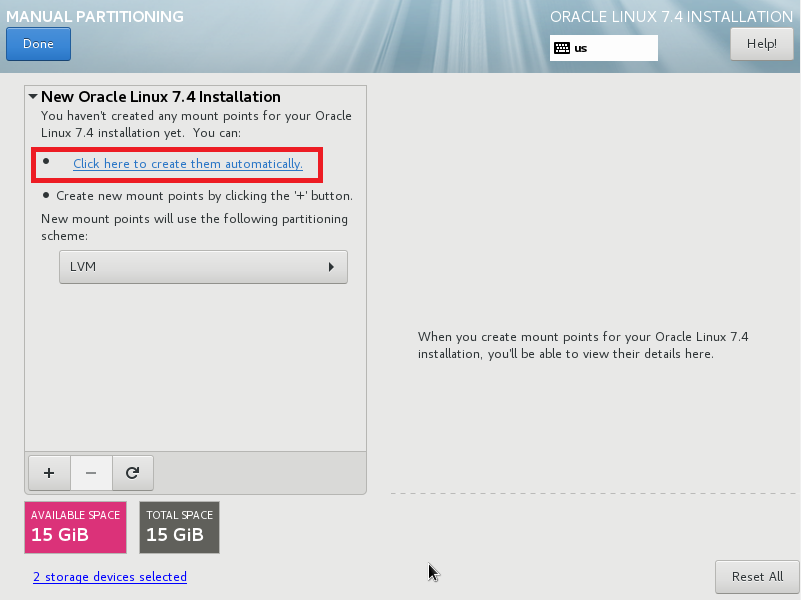Image resolution: width=802 pixels, height=603 pixels.
Task: Click the keyboard icon beside the us layout
Action: coord(562,48)
